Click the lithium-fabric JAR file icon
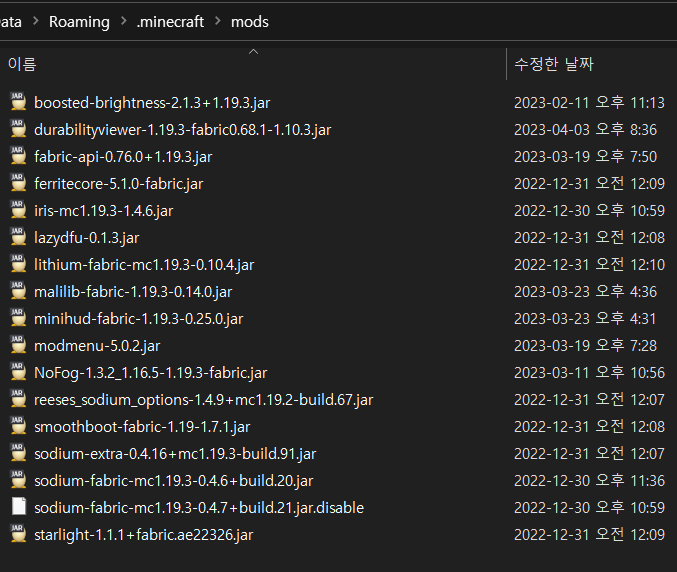Screen dimensions: 677x572 pyautogui.click(x=18, y=264)
